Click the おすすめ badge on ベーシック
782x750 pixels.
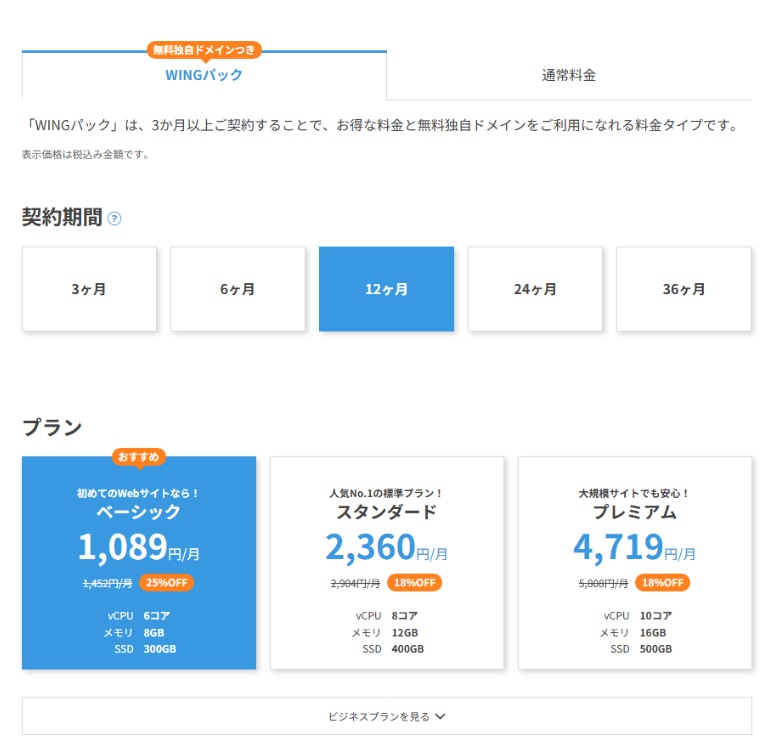[x=139, y=457]
